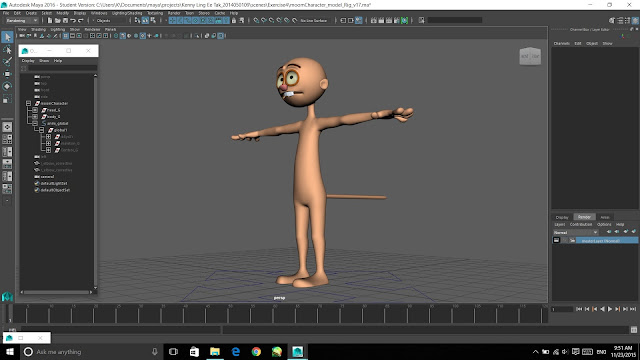Image resolution: width=640 pixels, height=360 pixels.
Task: Click Select camera icon in panel toolbar
Action: click(22, 36)
